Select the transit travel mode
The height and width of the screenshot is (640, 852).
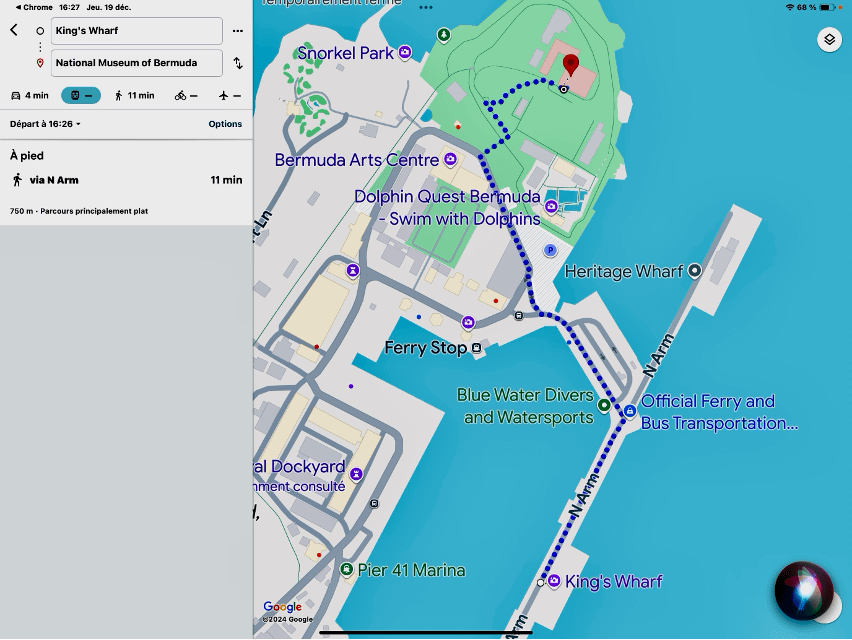(x=81, y=95)
